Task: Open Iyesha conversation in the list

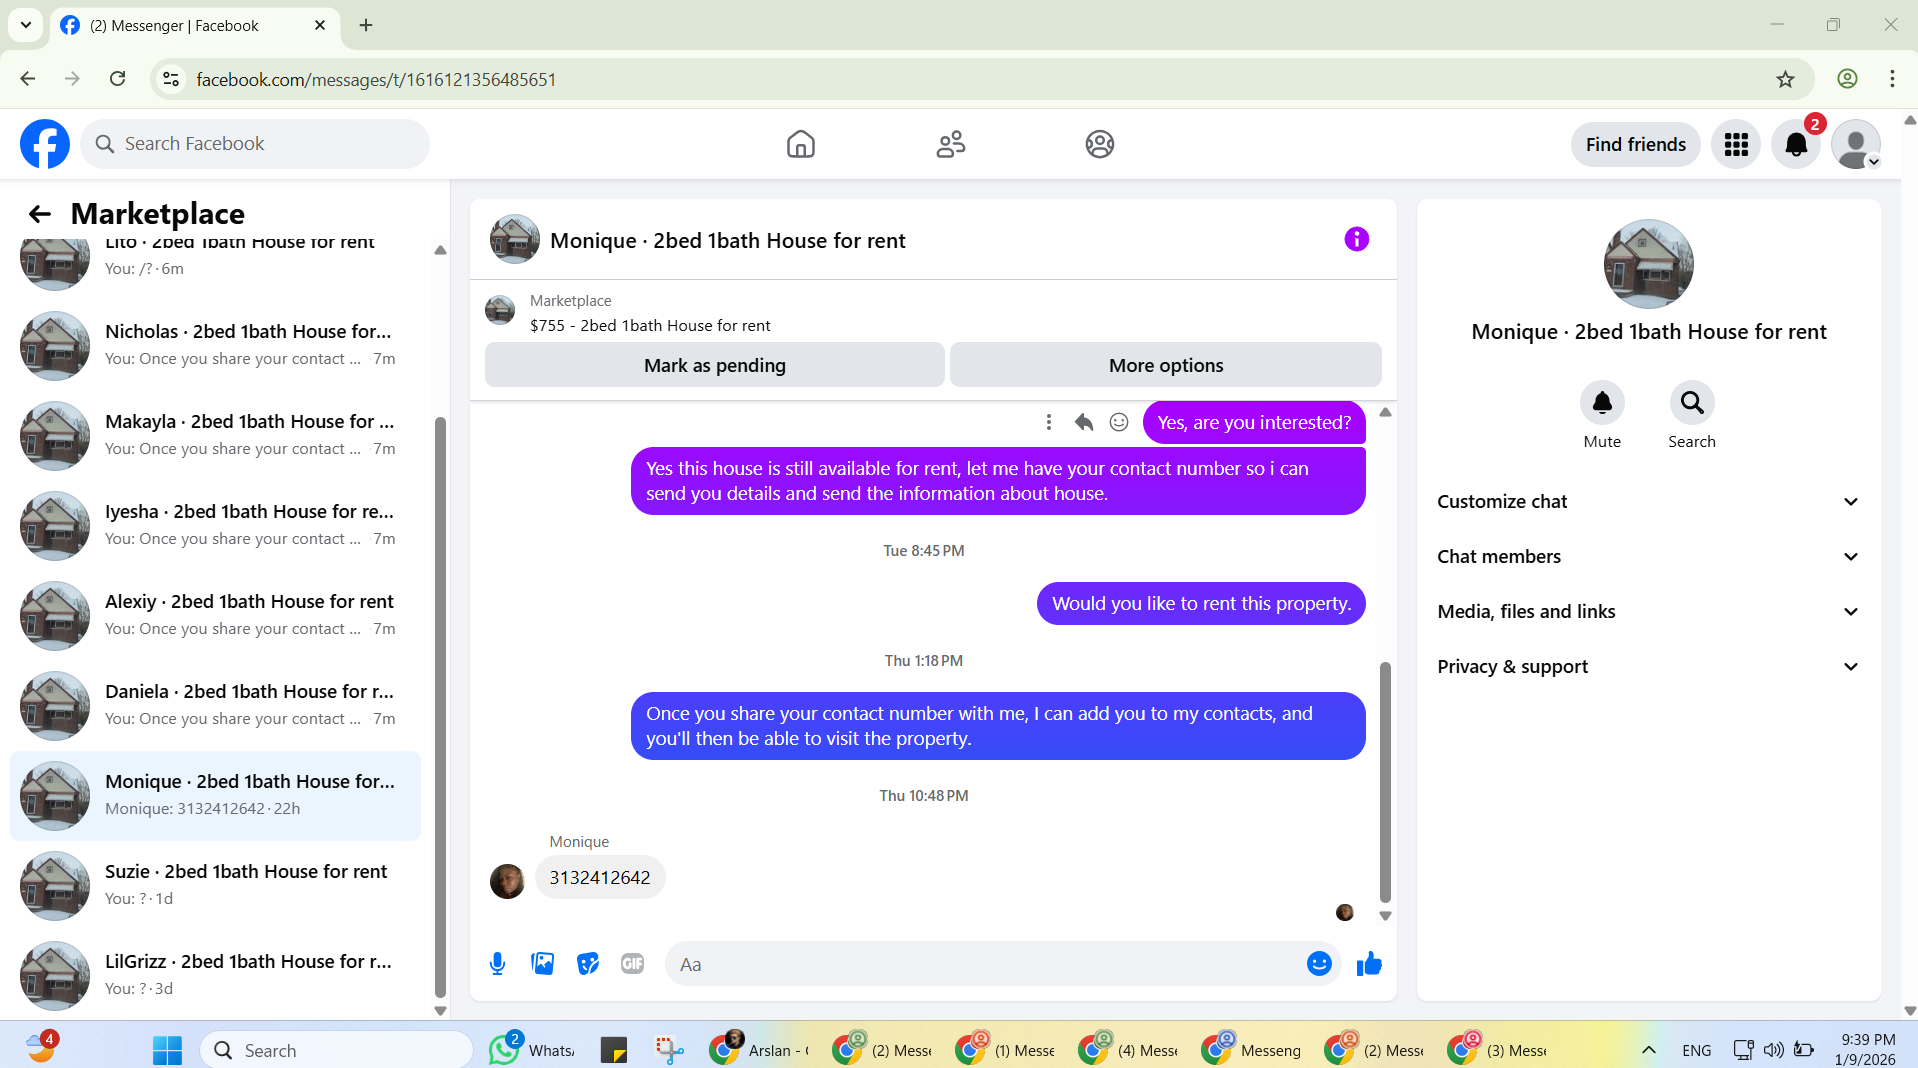Action: click(215, 525)
